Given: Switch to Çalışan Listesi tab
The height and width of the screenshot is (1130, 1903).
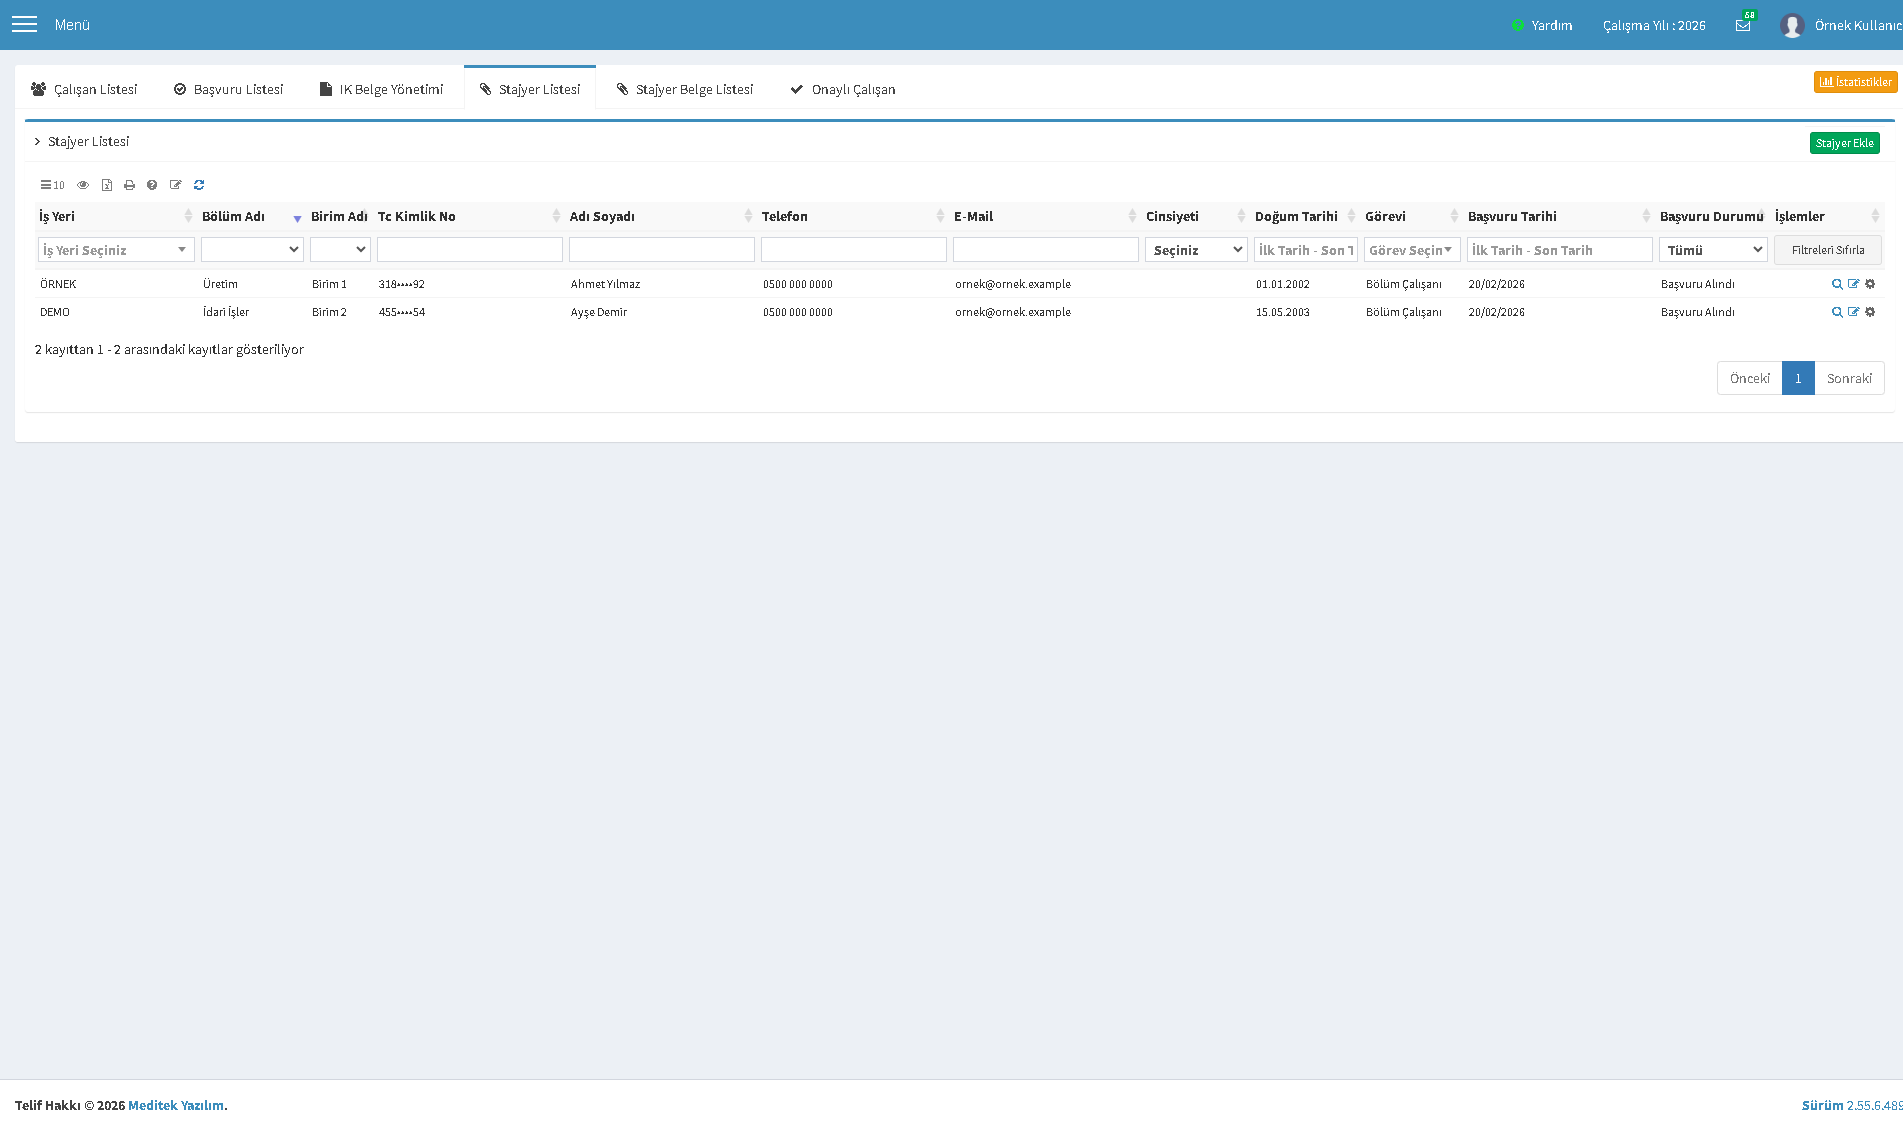Looking at the screenshot, I should 84,89.
